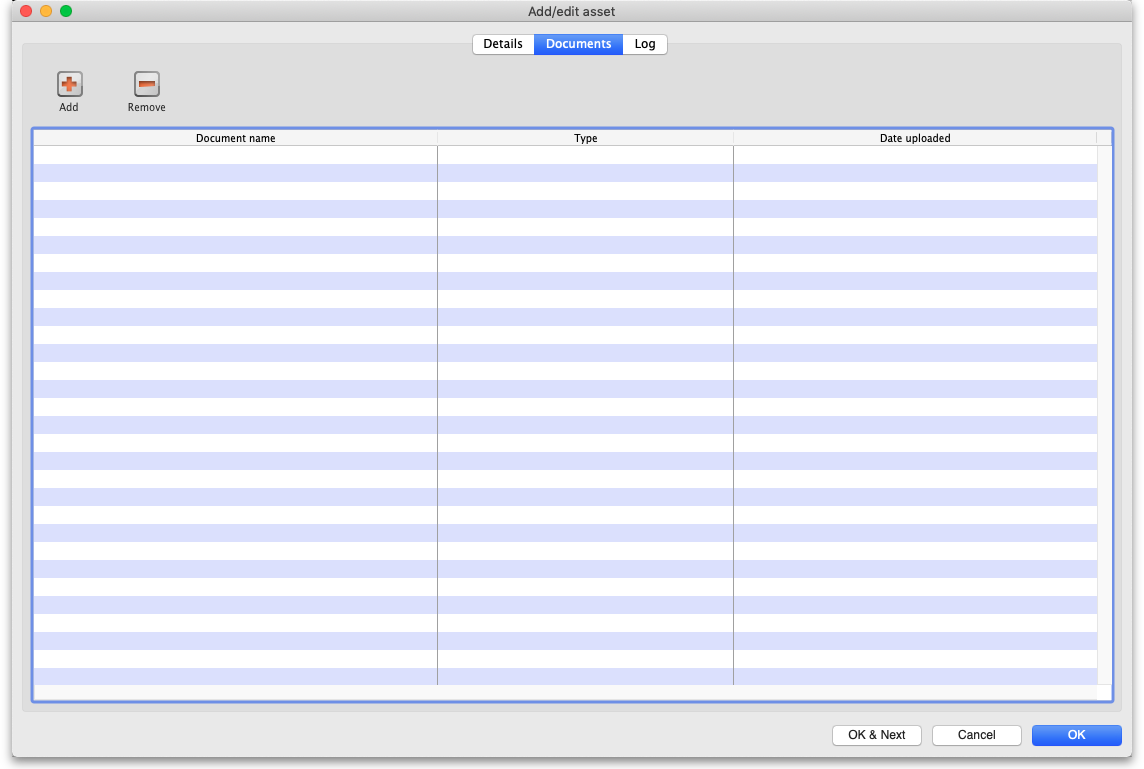The image size is (1144, 769).
Task: Maximize window with the green button
Action: point(66,11)
